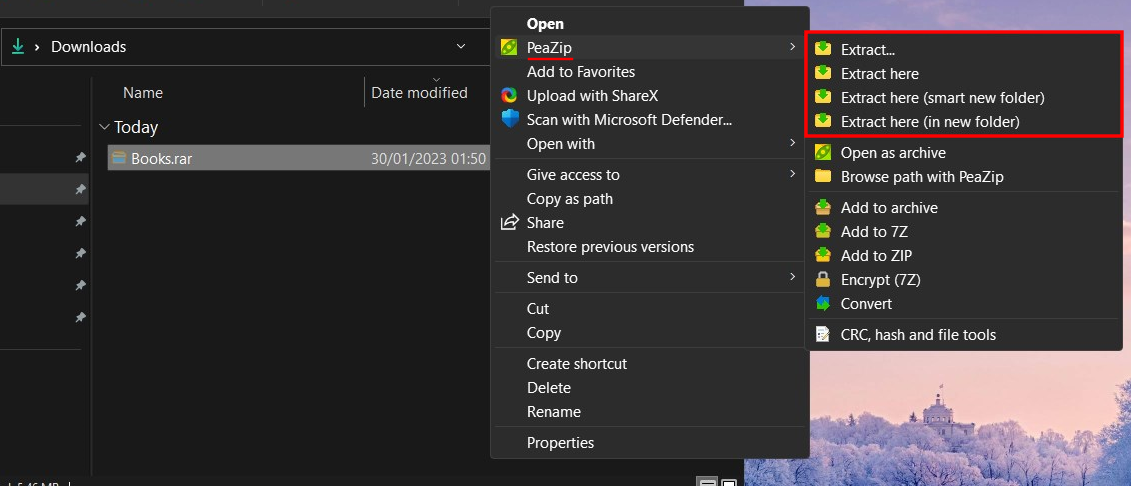
Task: Open the Downloads address bar dropdown
Action: pos(461,47)
